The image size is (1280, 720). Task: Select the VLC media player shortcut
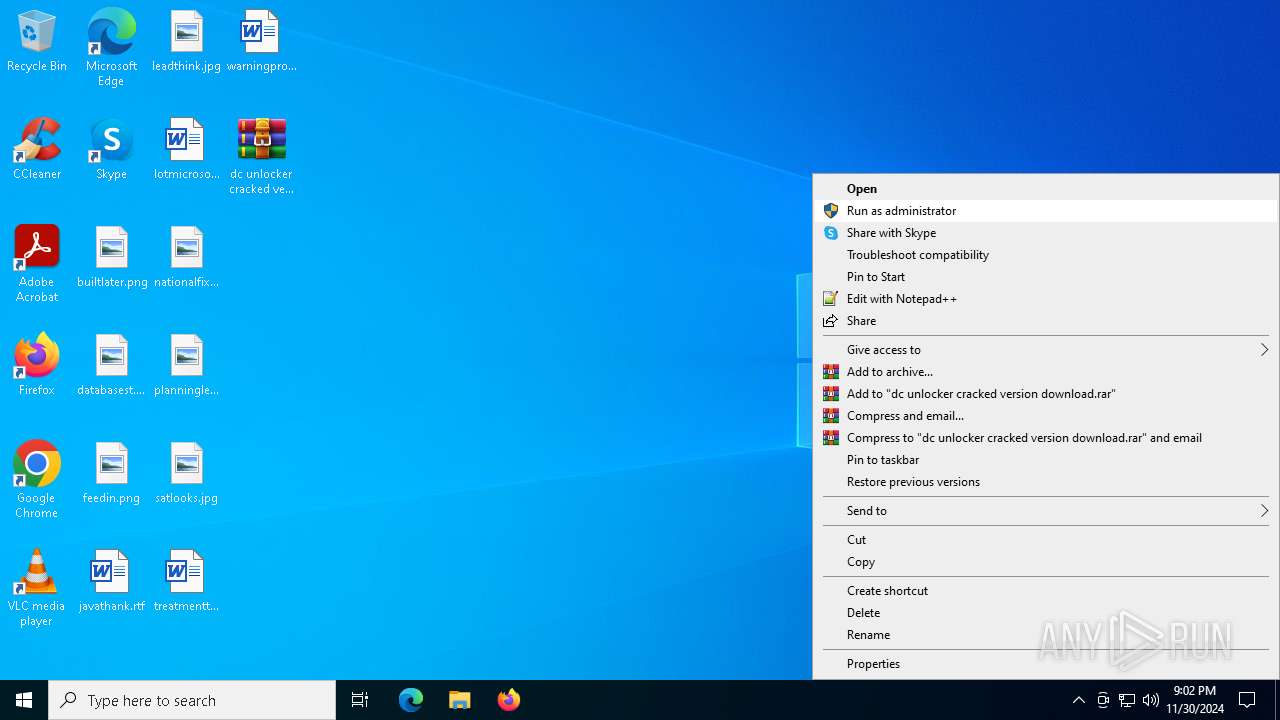point(37,589)
